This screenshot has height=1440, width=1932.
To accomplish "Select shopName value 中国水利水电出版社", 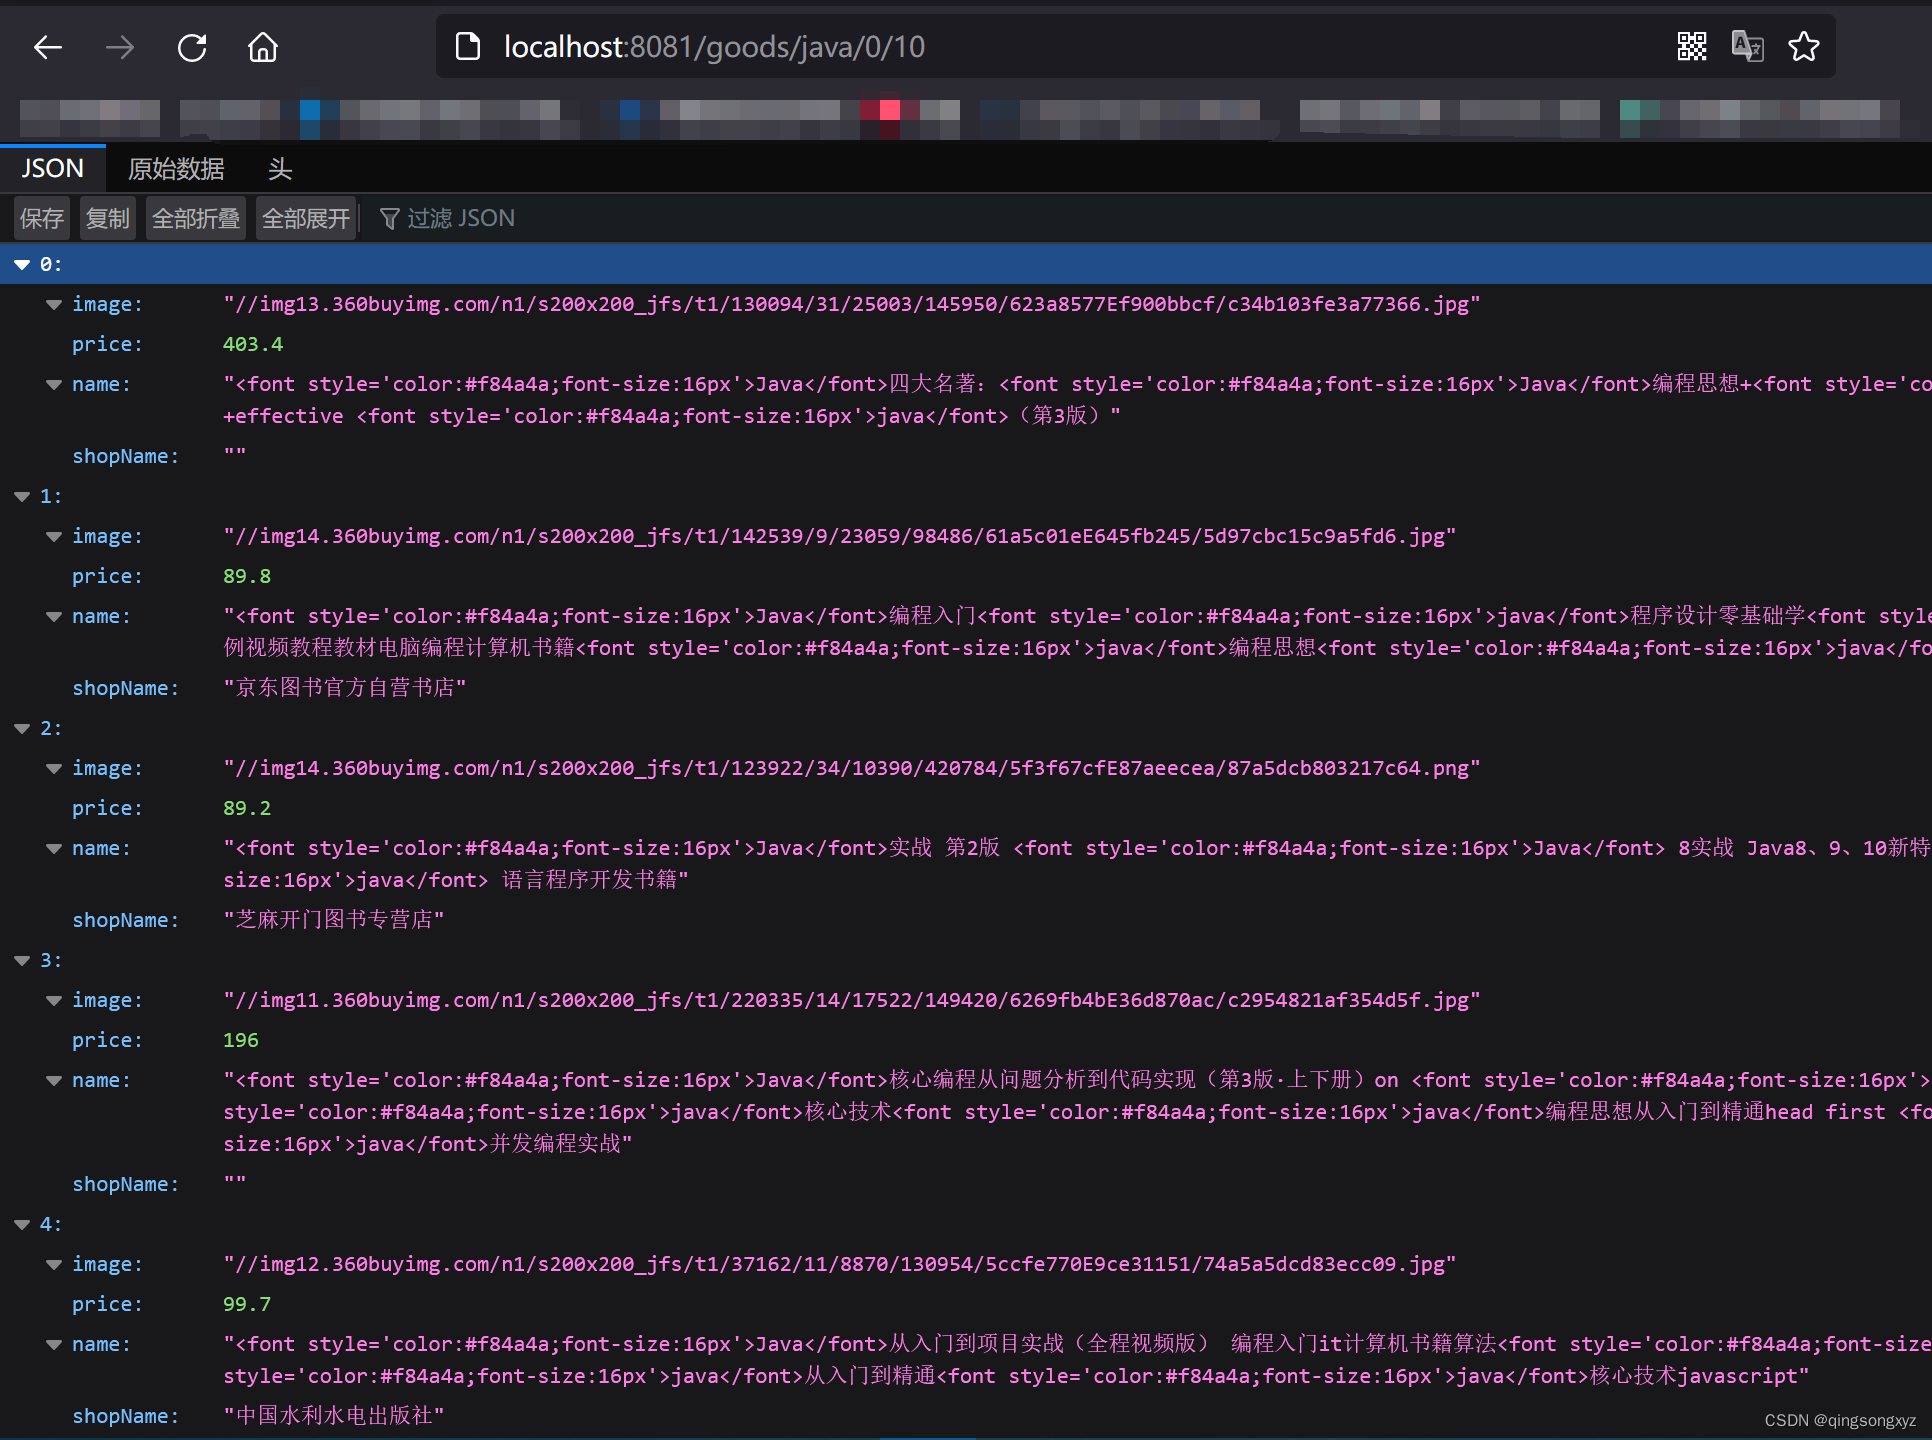I will [x=334, y=1416].
